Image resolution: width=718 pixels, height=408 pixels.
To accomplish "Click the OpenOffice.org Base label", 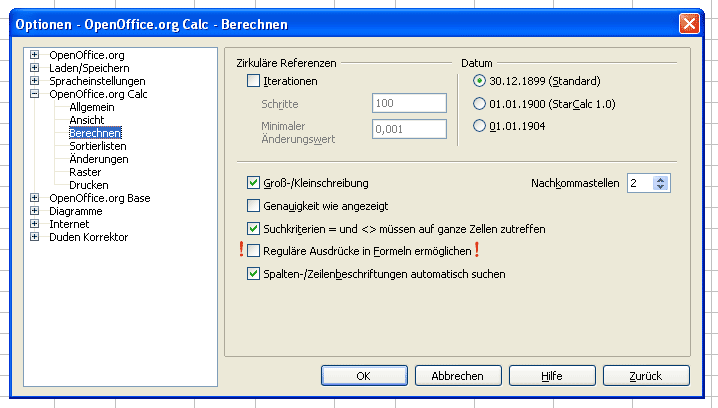I will (x=100, y=198).
